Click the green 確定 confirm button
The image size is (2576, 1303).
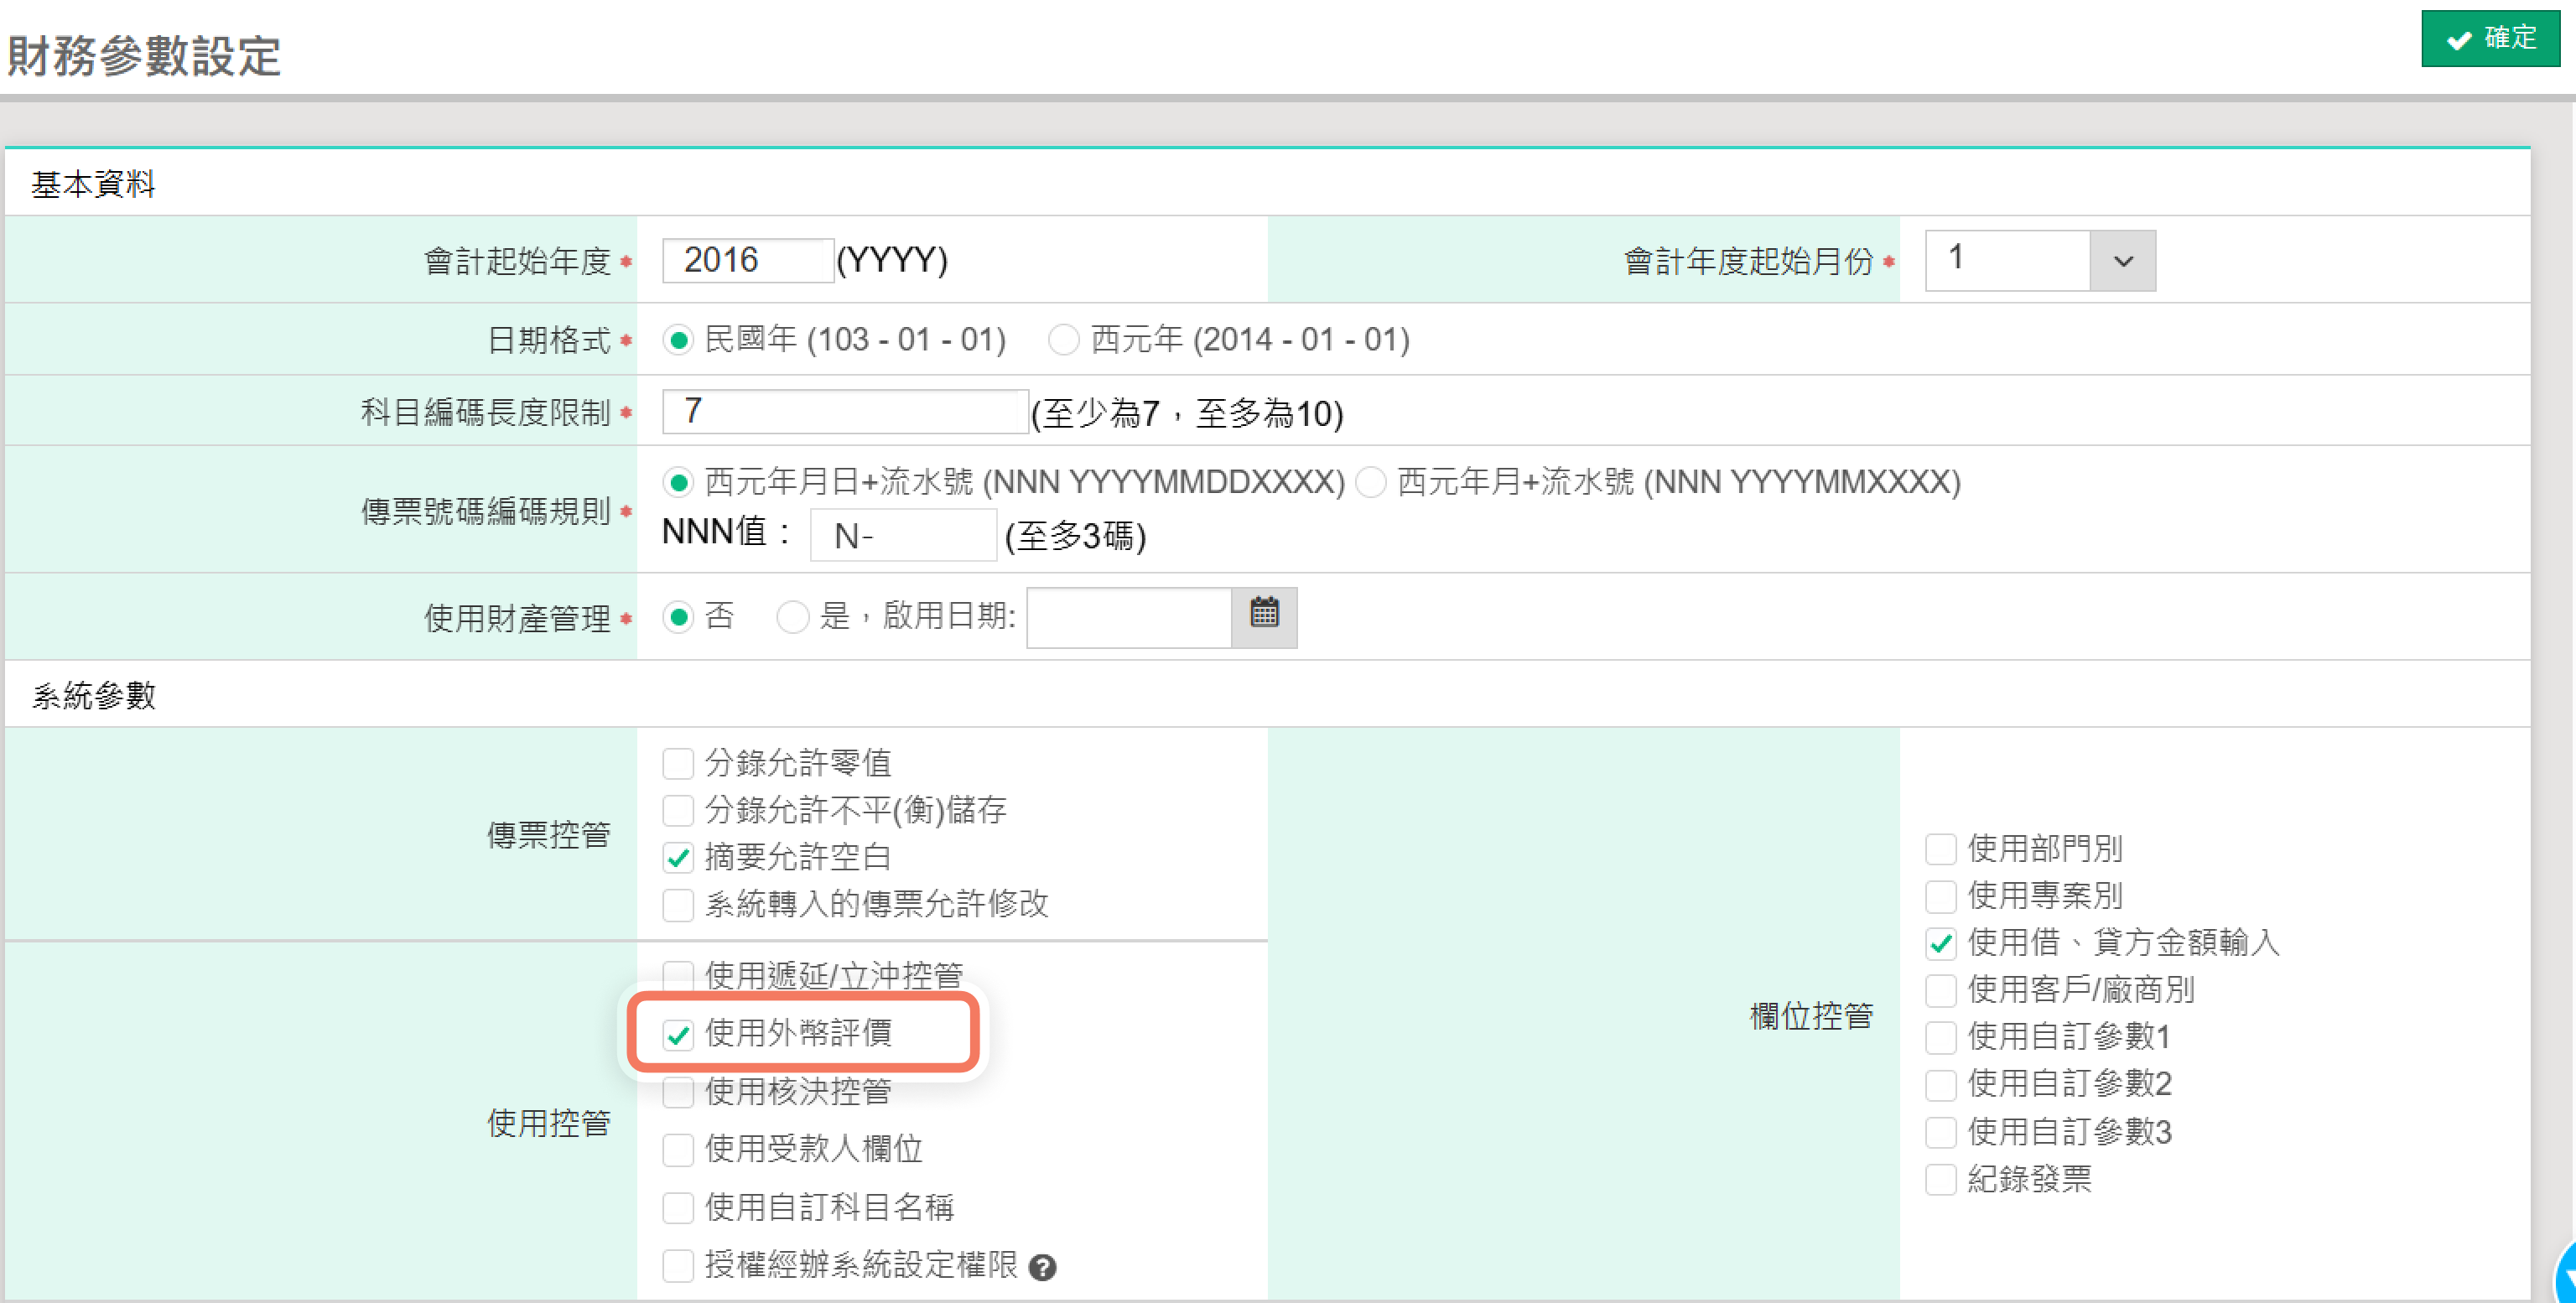click(2490, 39)
